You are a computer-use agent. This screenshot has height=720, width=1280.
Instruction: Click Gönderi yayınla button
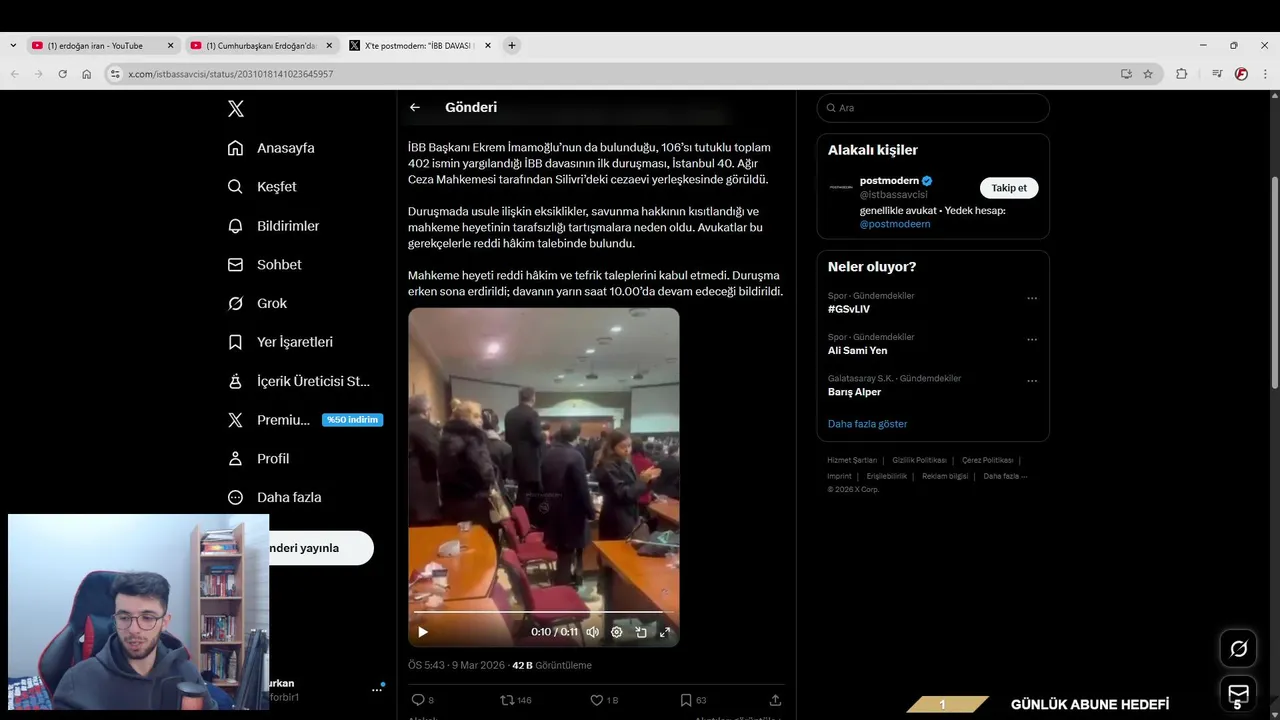click(x=320, y=548)
